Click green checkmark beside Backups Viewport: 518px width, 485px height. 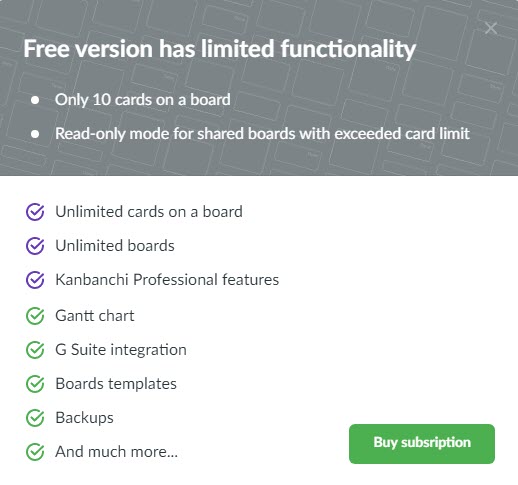point(35,418)
